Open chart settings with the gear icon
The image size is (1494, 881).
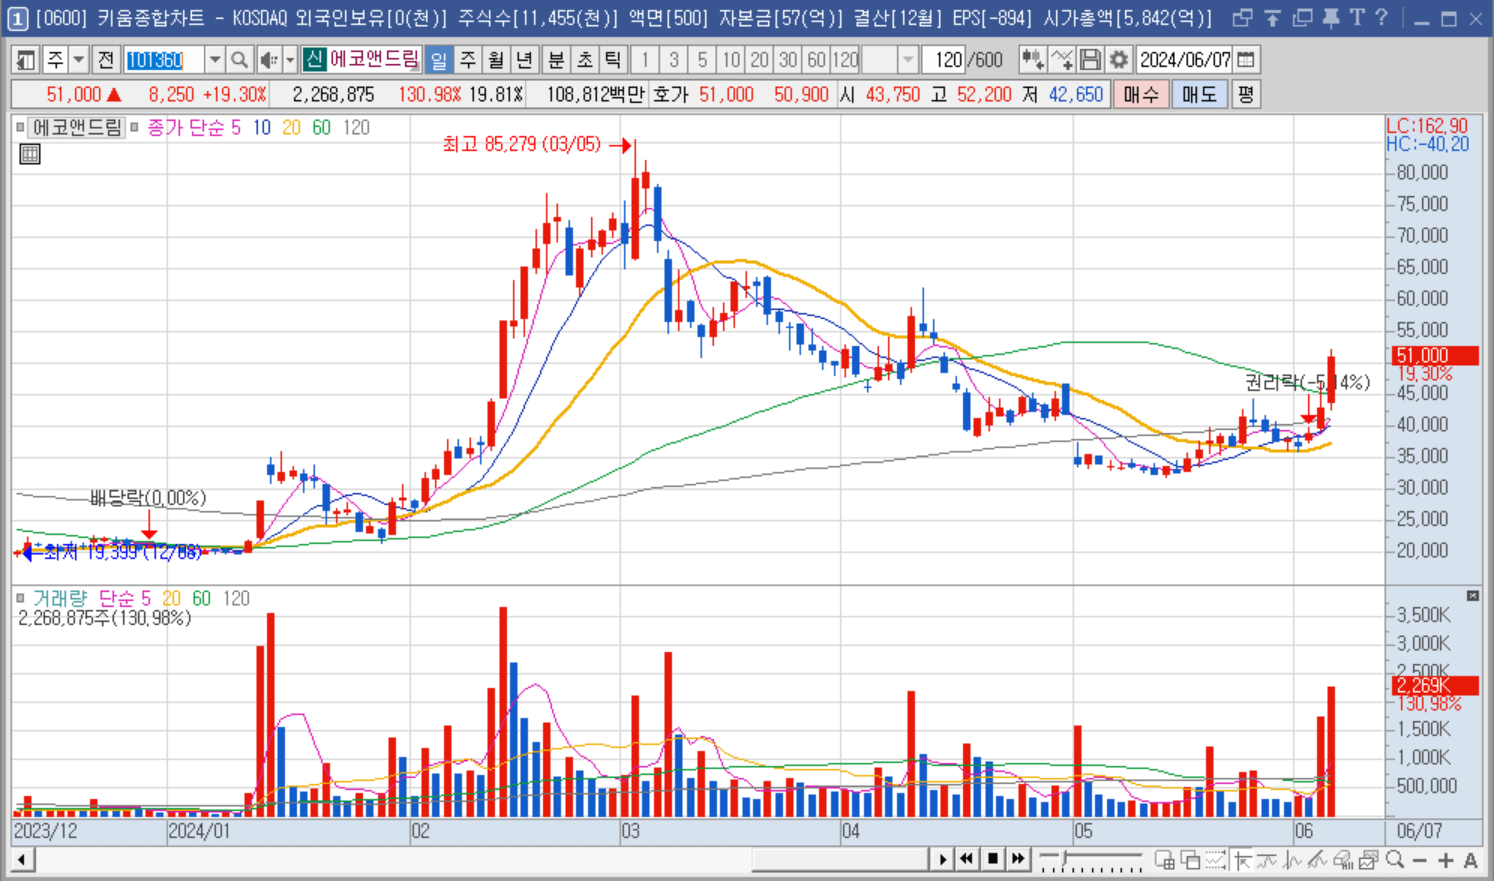1118,60
